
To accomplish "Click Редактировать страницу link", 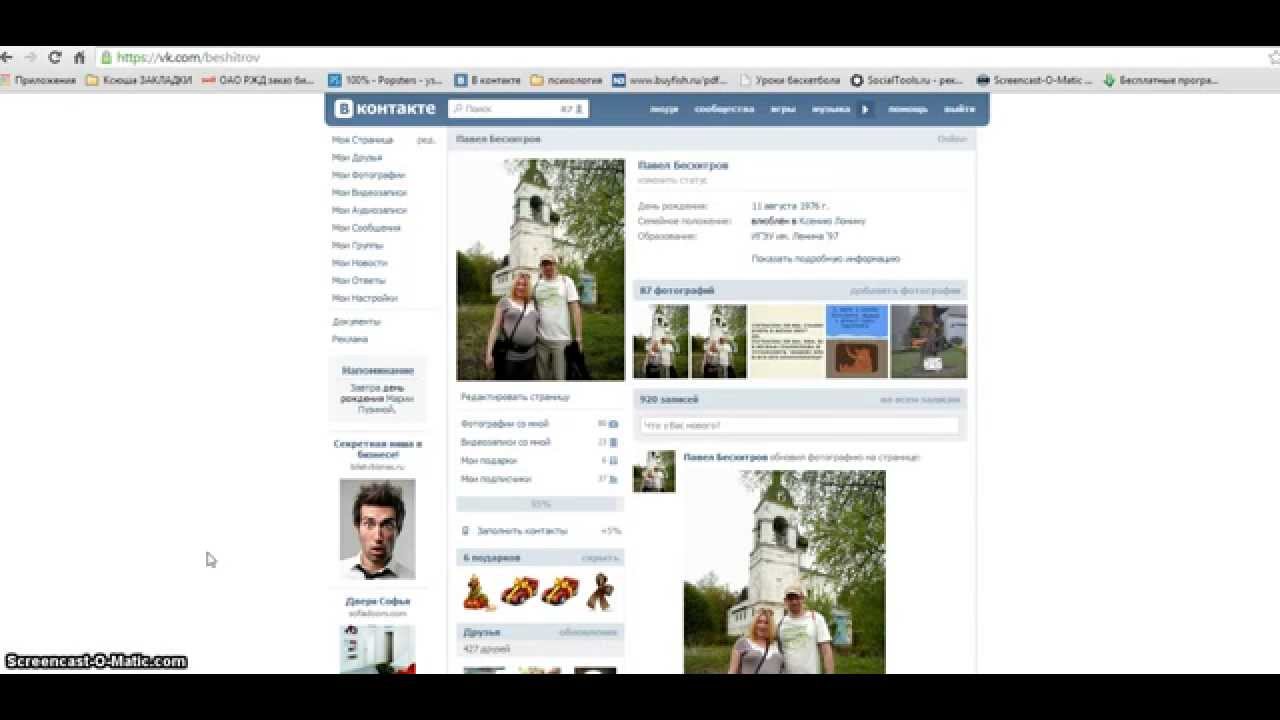I will click(515, 397).
